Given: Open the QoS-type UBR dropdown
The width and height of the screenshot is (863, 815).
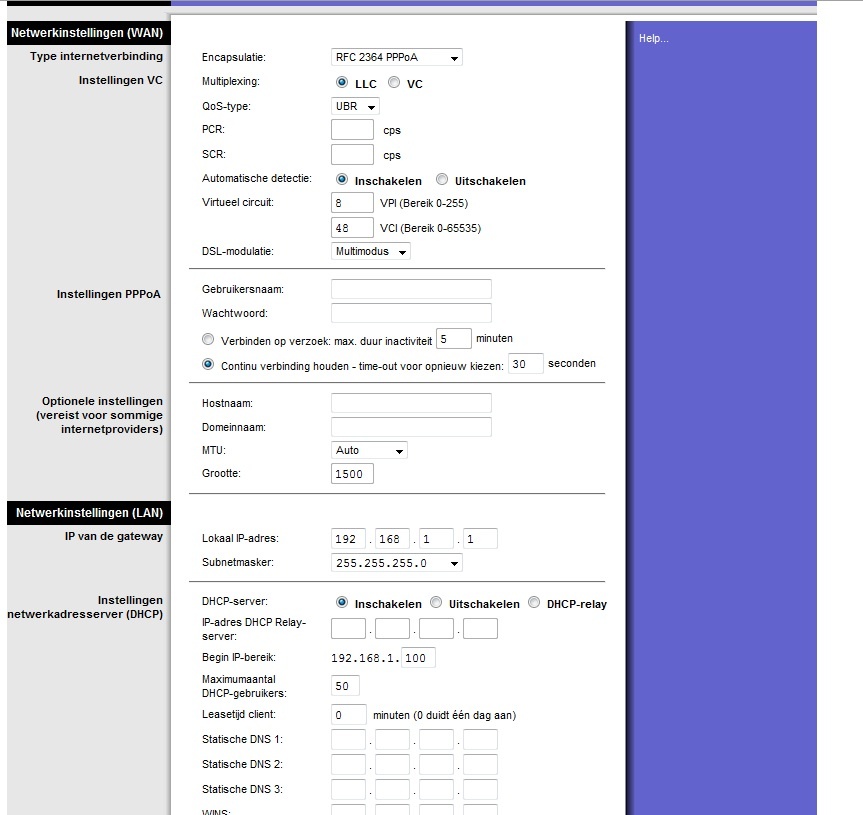Looking at the screenshot, I should pyautogui.click(x=355, y=106).
